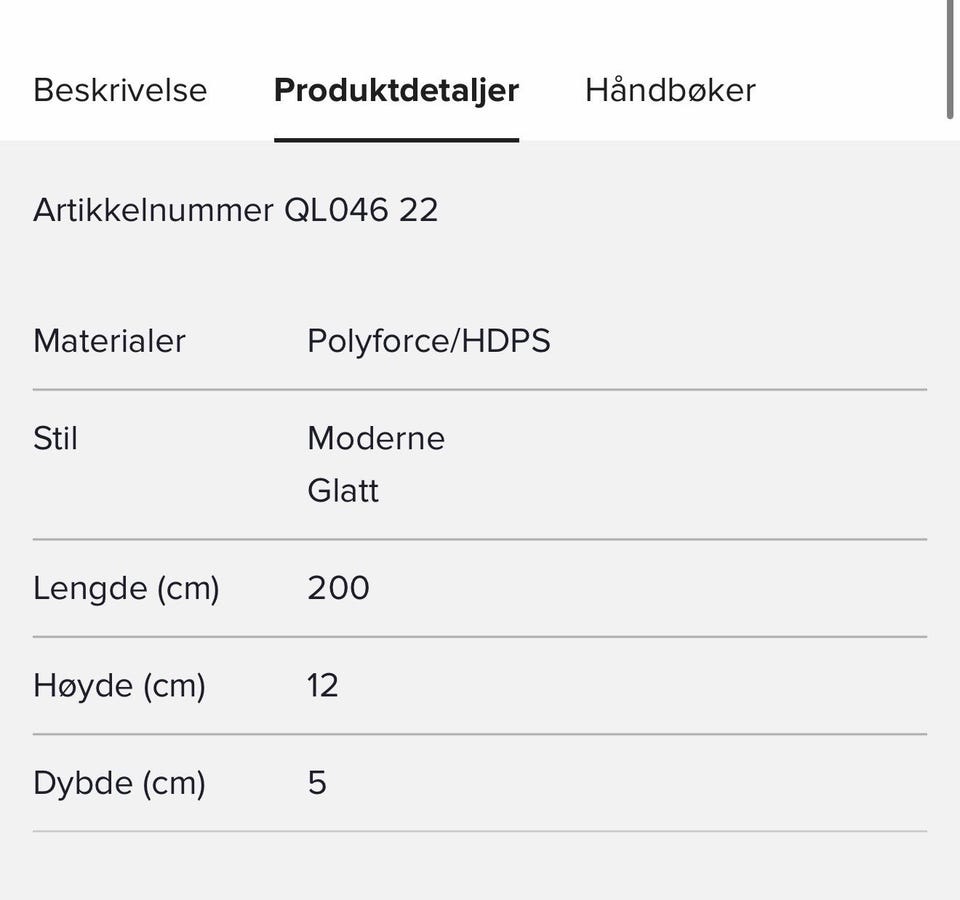Click the divider line below Materialer row

tap(480, 389)
